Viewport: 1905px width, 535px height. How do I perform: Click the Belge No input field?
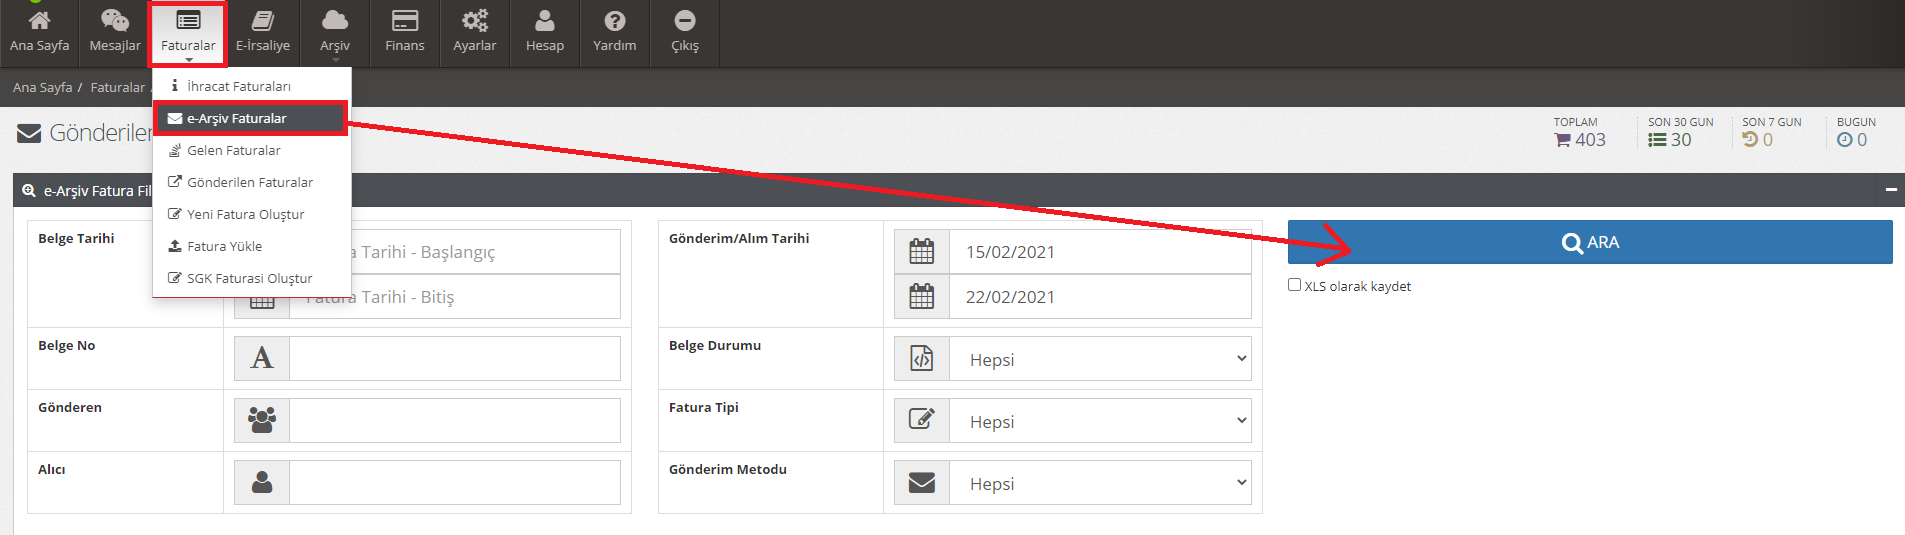[454, 358]
